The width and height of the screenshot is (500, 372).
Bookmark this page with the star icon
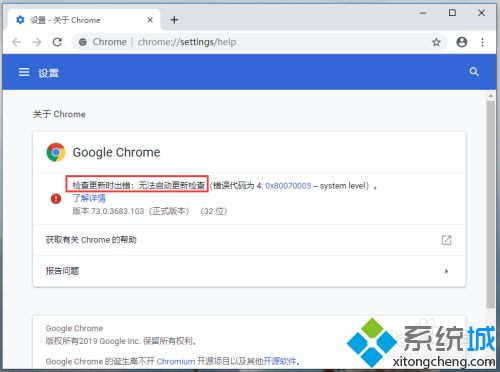[x=436, y=42]
